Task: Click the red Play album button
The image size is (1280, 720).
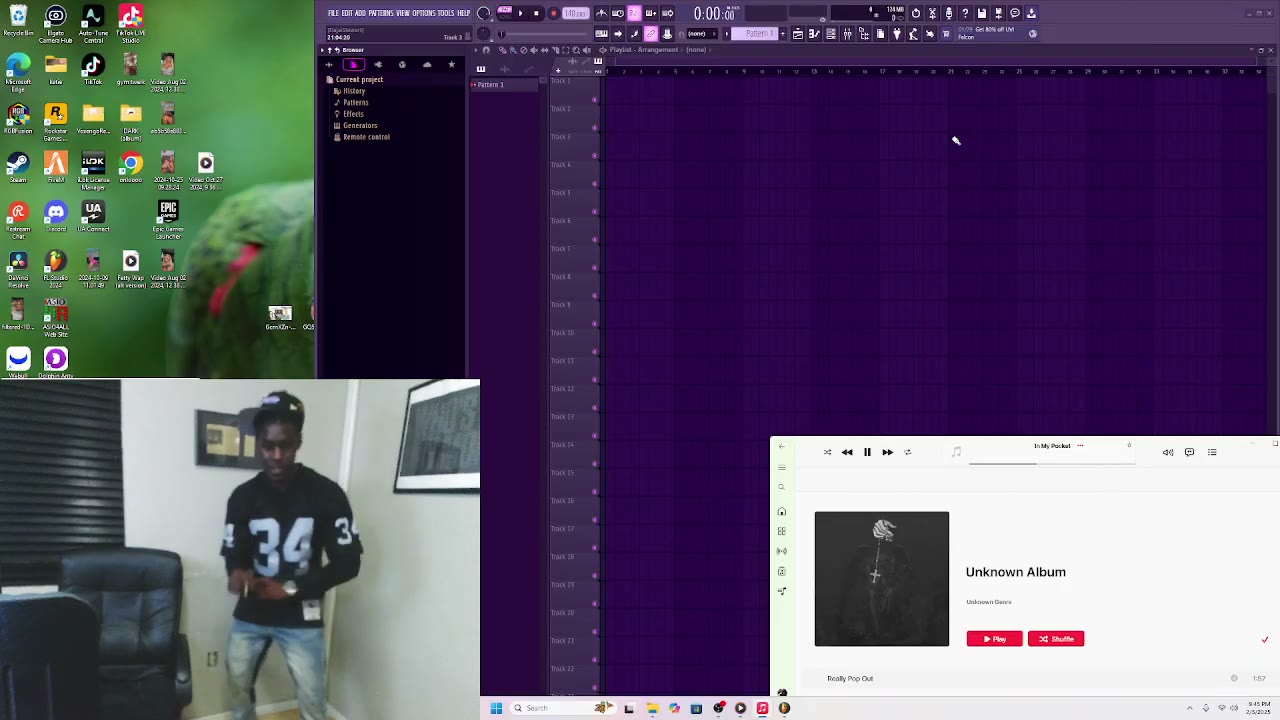Action: coord(994,638)
